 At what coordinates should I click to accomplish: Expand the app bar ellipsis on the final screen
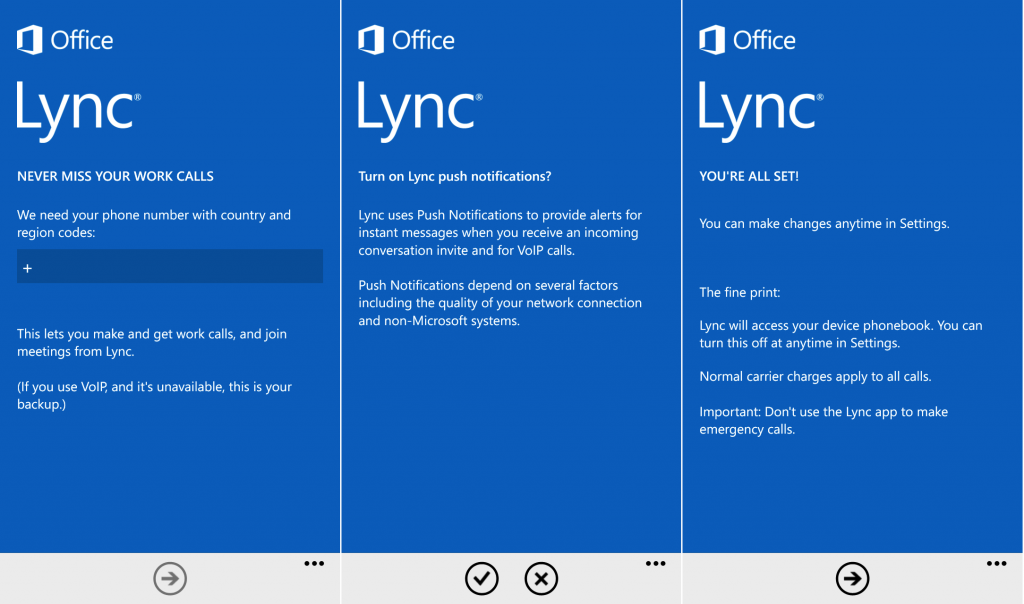pyautogui.click(x=996, y=563)
